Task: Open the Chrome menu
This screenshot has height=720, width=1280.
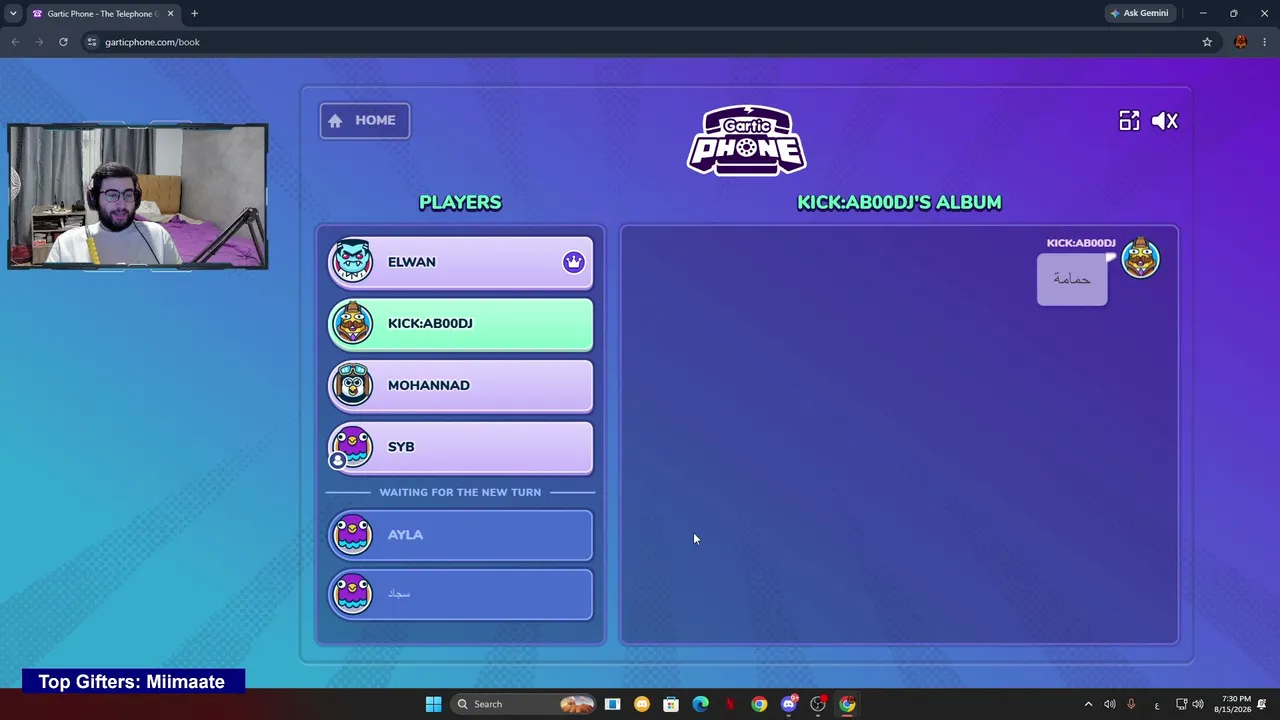Action: tap(1265, 42)
